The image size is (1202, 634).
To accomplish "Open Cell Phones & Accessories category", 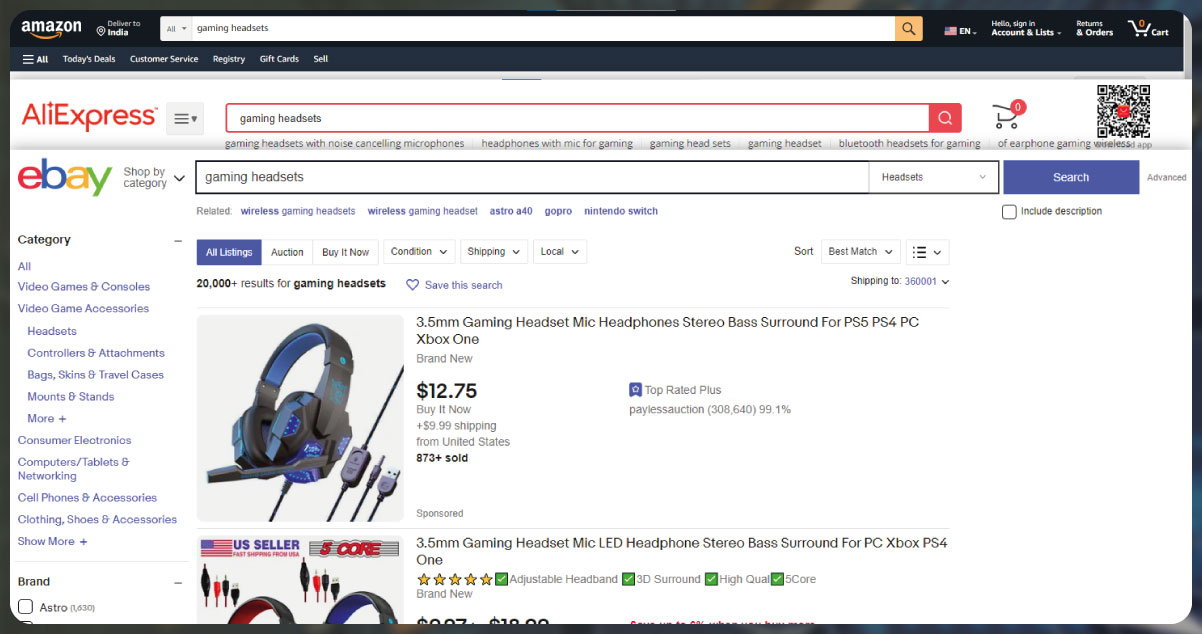I will click(87, 498).
